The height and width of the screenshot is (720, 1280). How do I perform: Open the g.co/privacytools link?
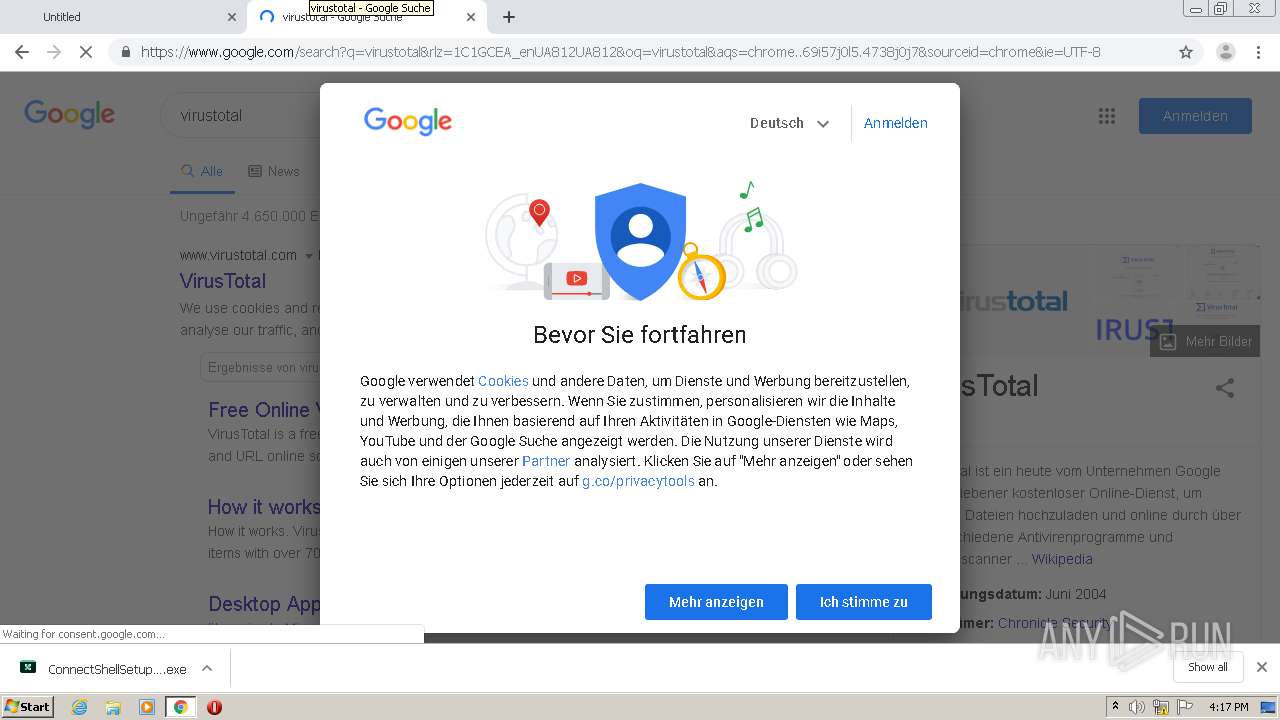pyautogui.click(x=638, y=481)
